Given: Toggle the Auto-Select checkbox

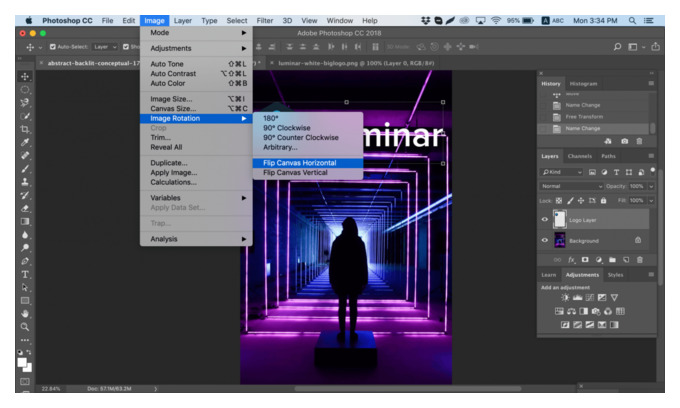Looking at the screenshot, I should pos(52,47).
